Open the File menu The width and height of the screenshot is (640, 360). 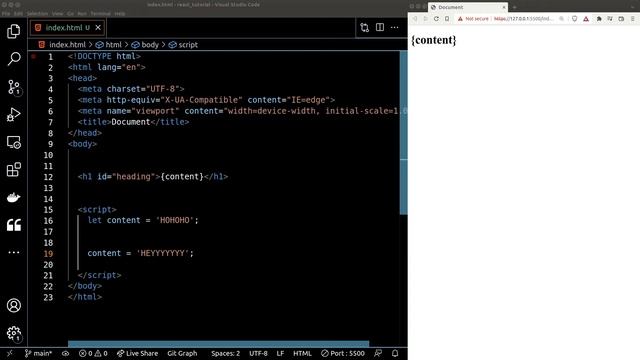pyautogui.click(x=6, y=13)
